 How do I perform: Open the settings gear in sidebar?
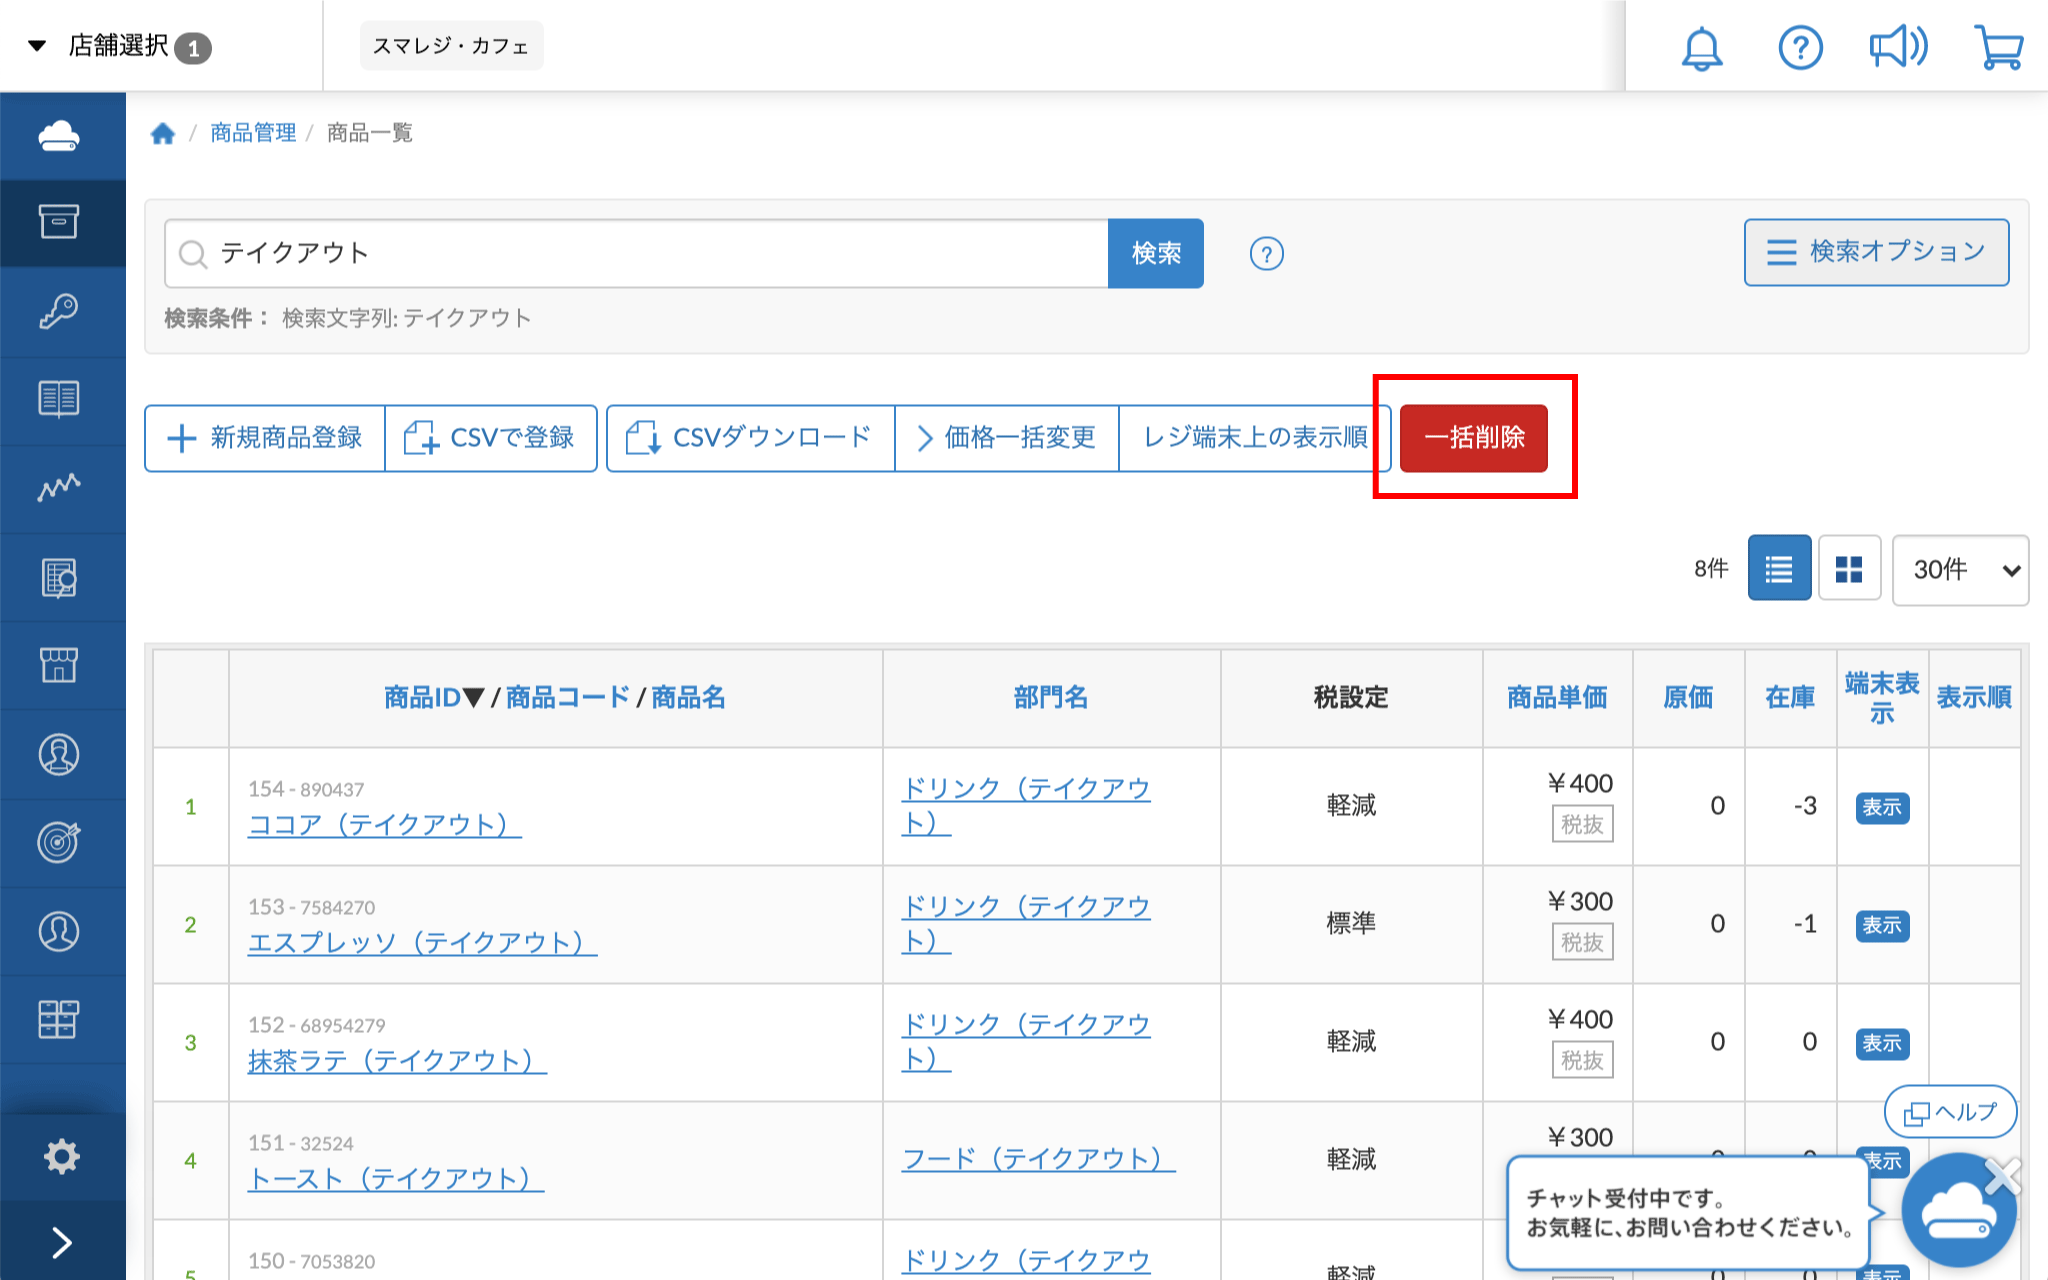click(x=61, y=1156)
